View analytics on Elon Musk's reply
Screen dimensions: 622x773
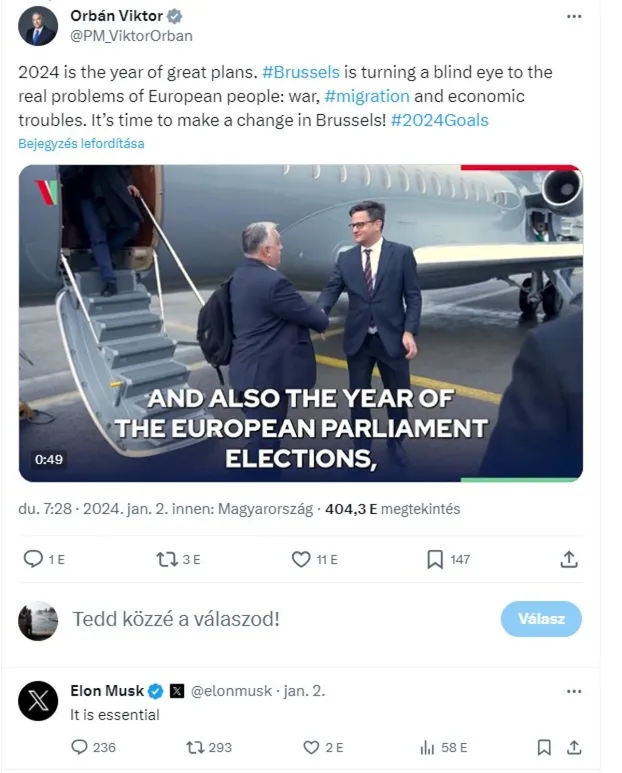click(427, 747)
